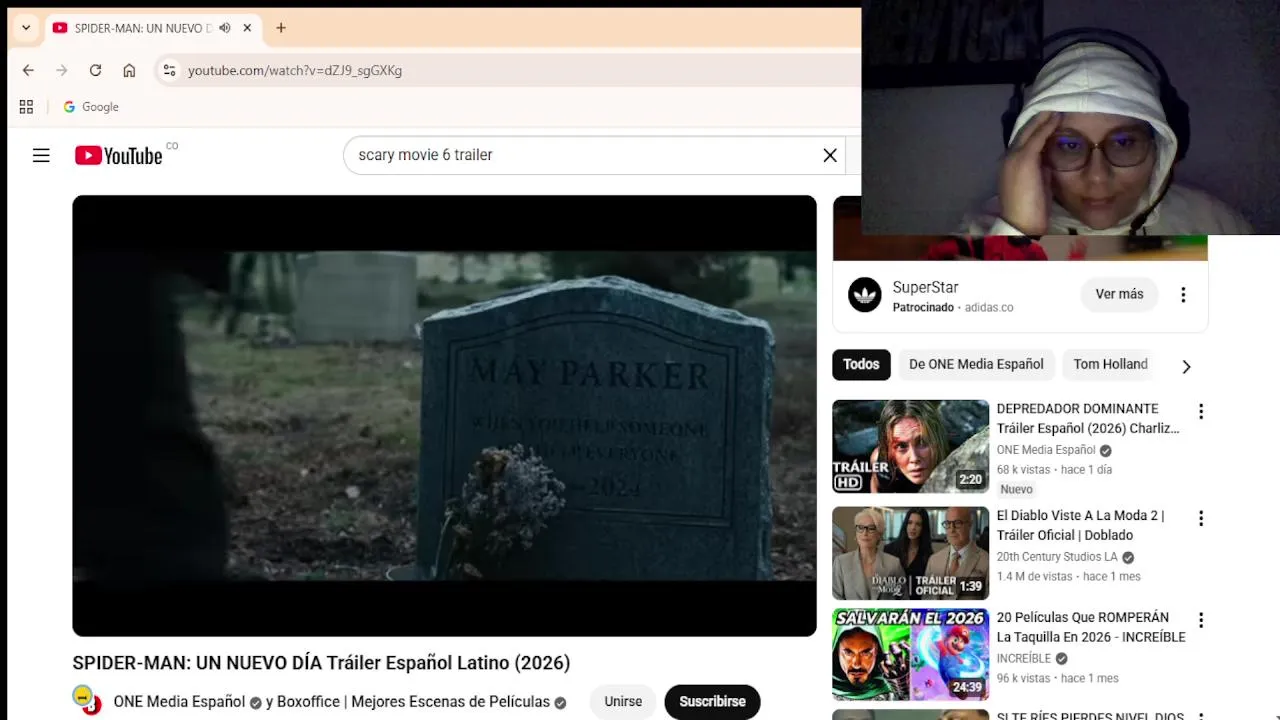Viewport: 1280px width, 720px height.
Task: Open the tab search dropdown arrow
Action: [26, 28]
